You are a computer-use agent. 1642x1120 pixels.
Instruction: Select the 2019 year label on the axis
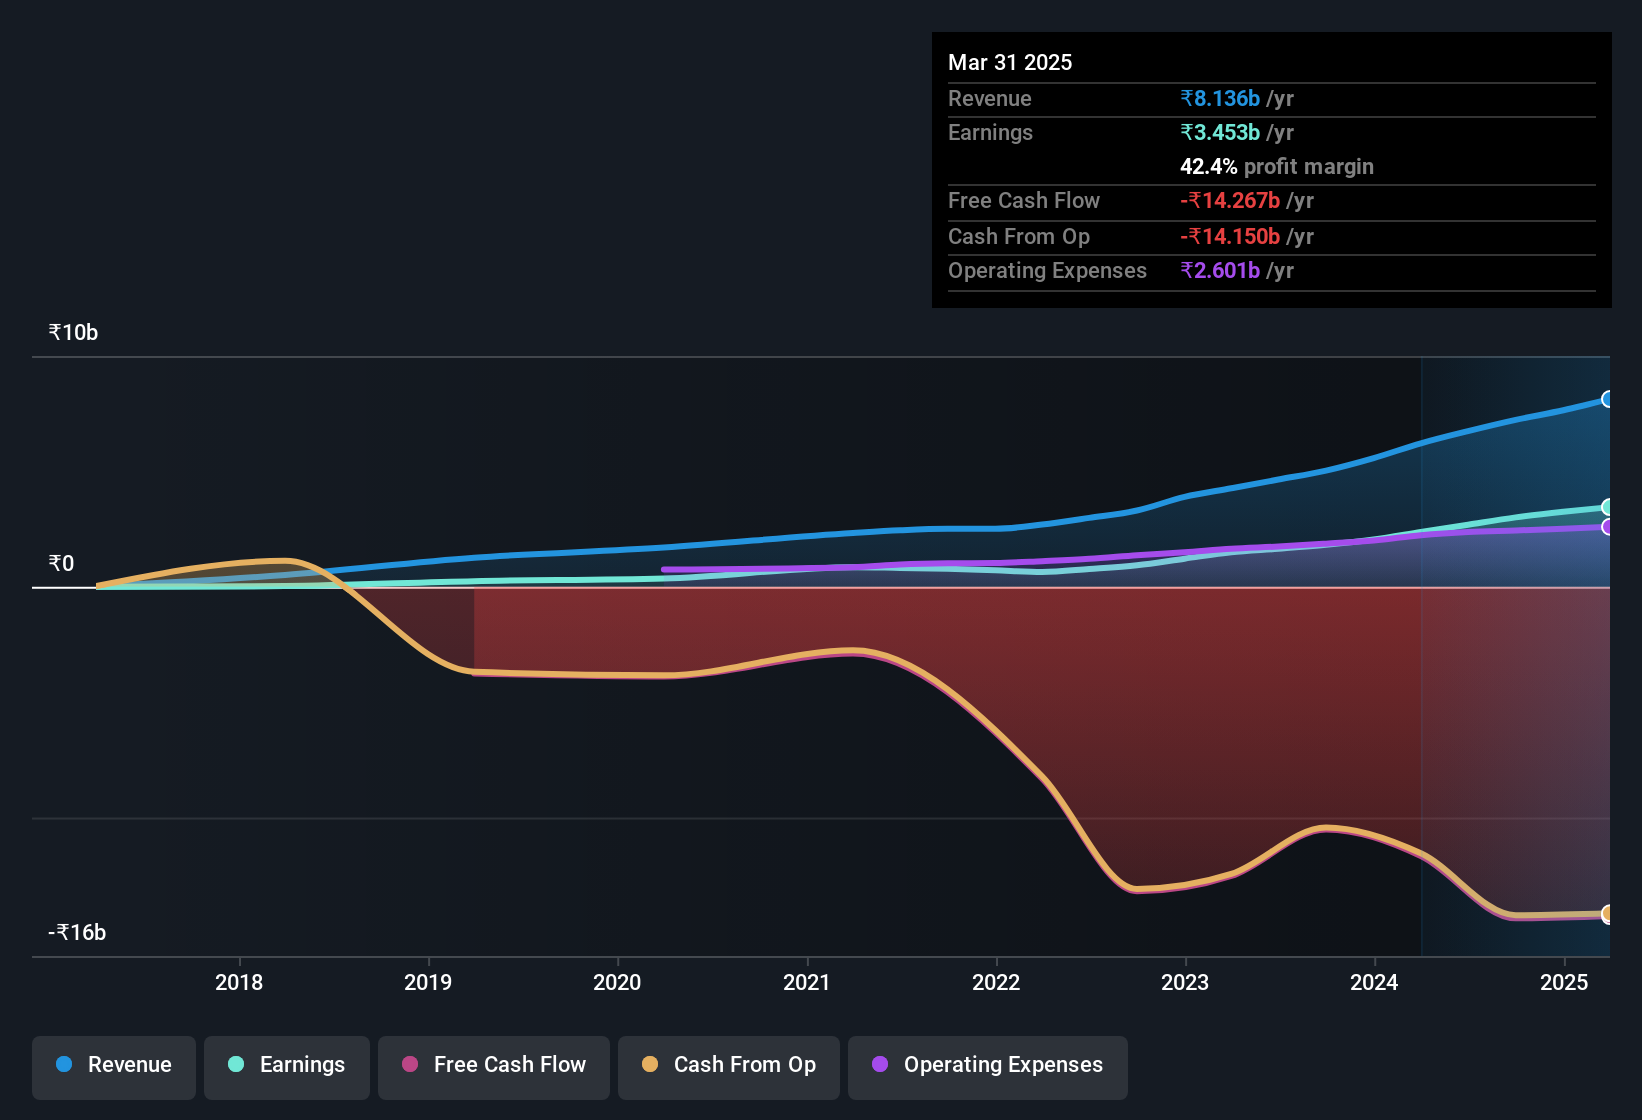click(x=428, y=983)
